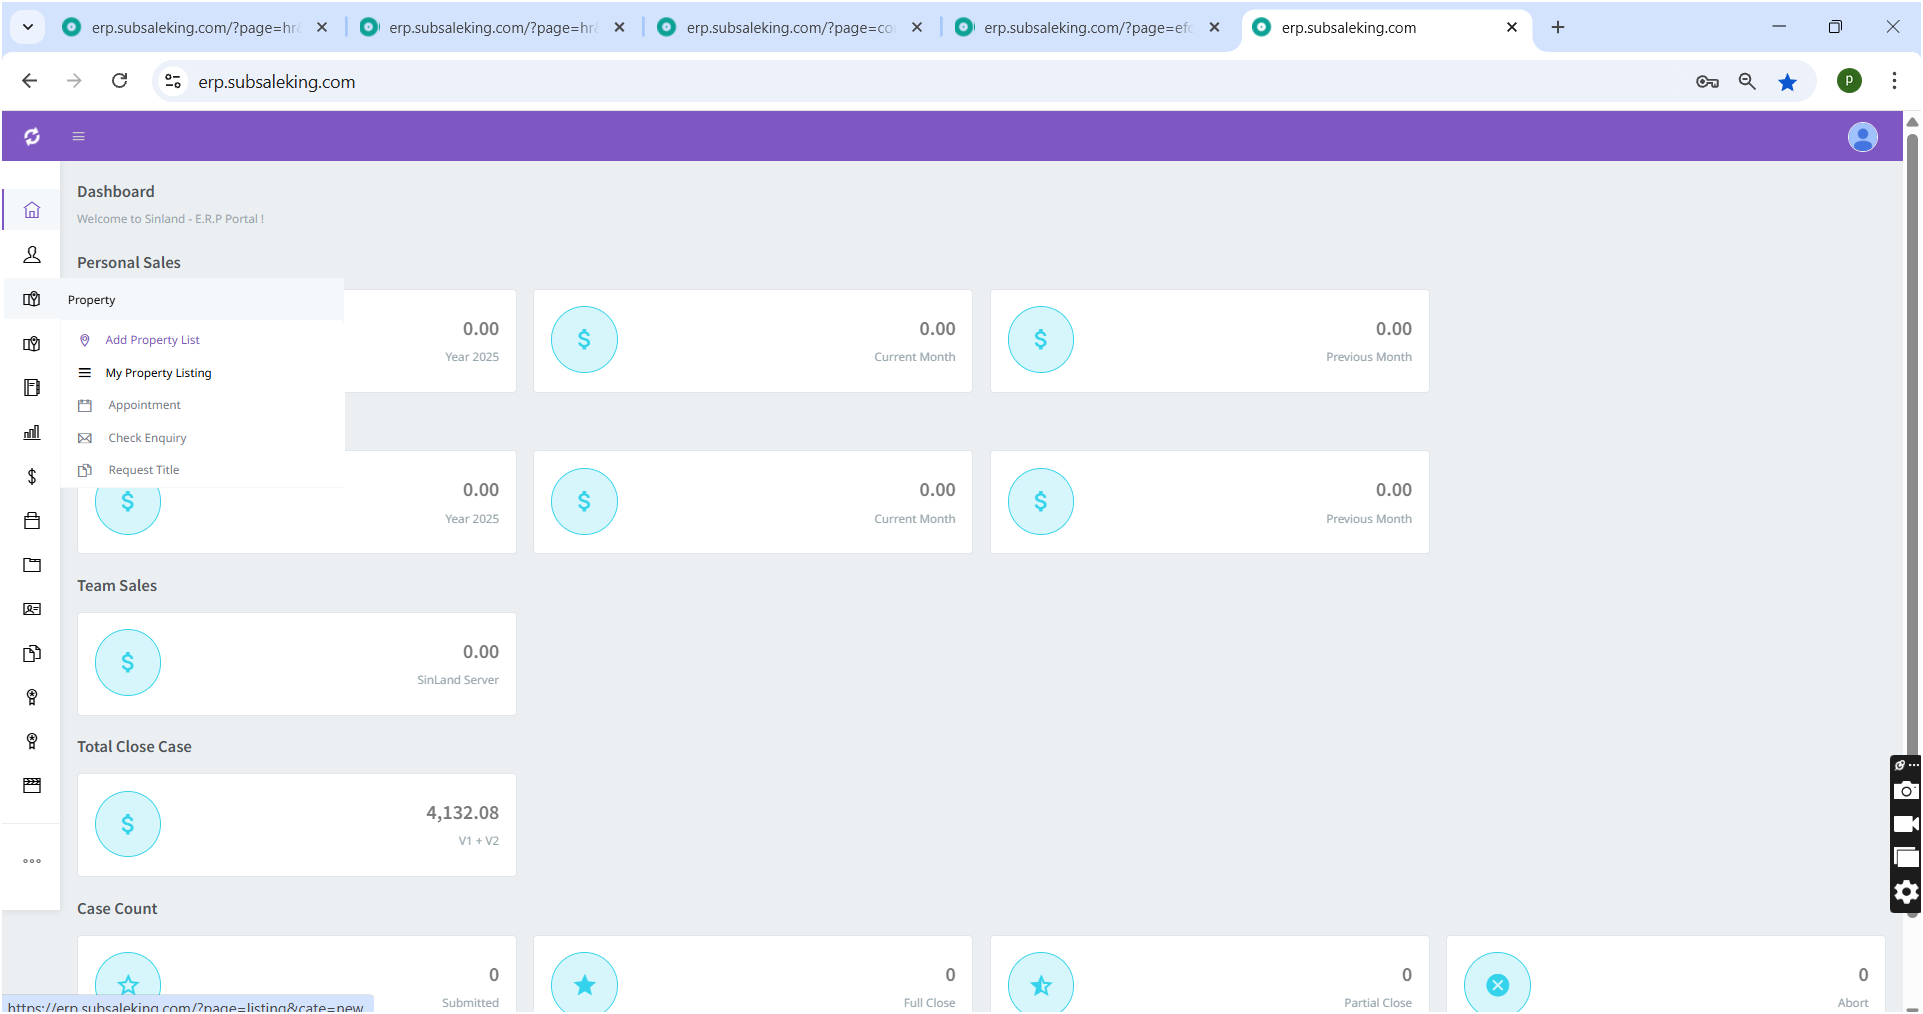Open the Check Enquiry link
The width and height of the screenshot is (1923, 1014).
pyautogui.click(x=147, y=438)
